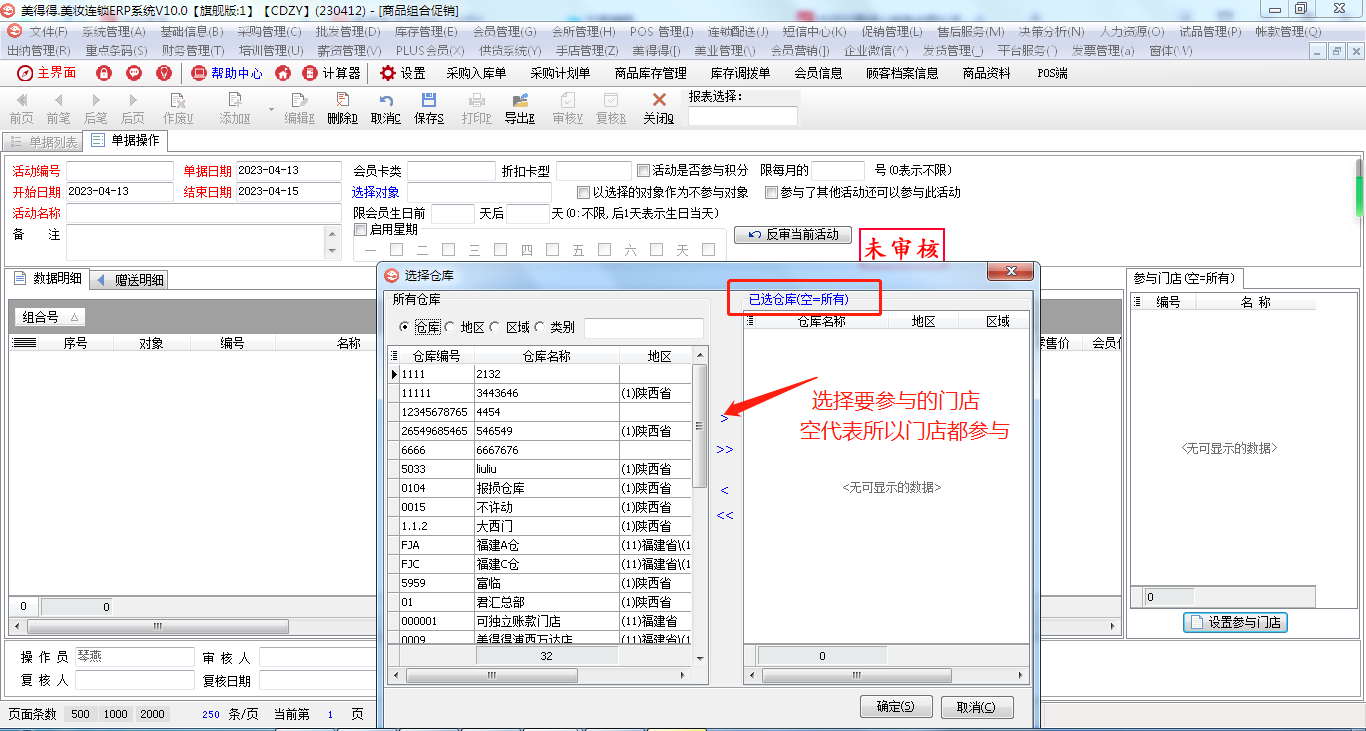Open the 结束日期 date field
Viewport: 1366px width, 731px height.
[288, 192]
